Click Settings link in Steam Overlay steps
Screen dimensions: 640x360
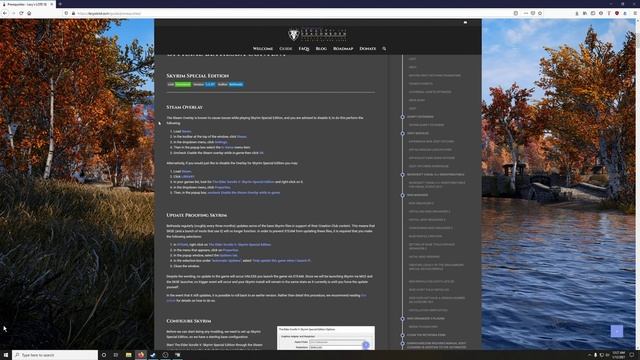coord(221,142)
